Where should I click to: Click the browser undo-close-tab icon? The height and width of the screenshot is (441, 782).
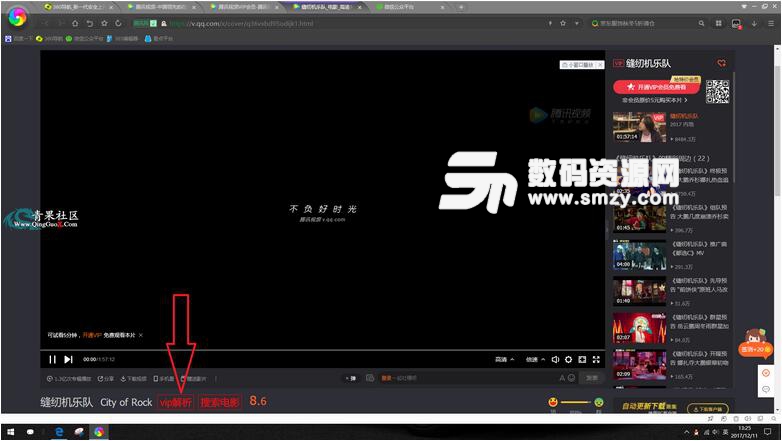90,23
